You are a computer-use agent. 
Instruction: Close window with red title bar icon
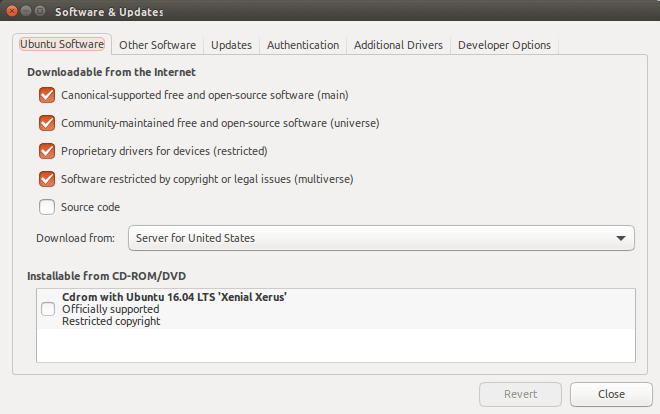coord(12,11)
